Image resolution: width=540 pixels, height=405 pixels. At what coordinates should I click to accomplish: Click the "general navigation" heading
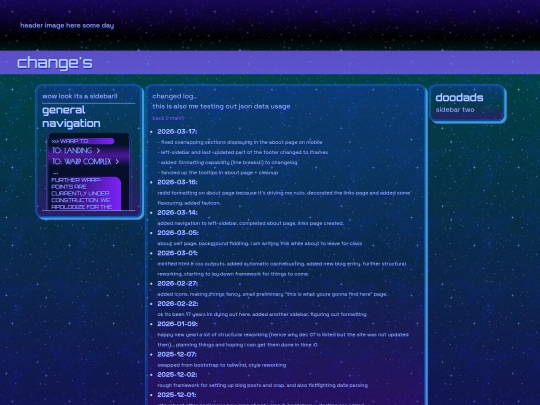(71, 117)
